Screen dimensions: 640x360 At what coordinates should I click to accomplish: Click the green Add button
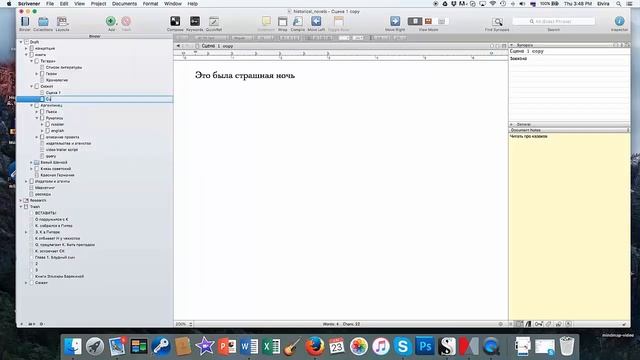tap(111, 21)
